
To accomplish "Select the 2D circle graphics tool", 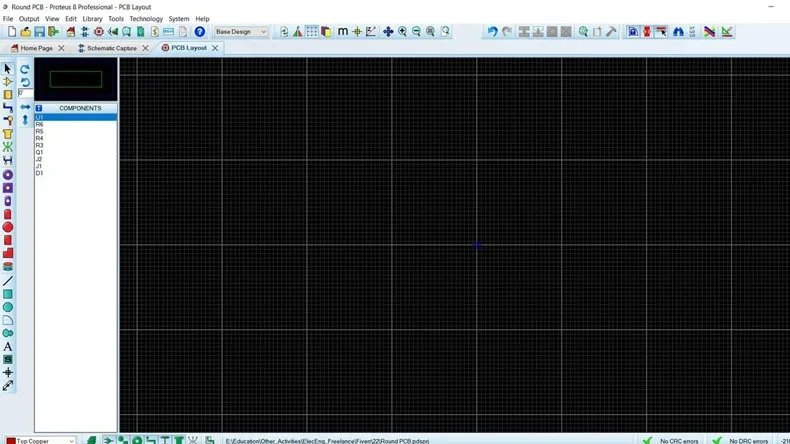I will pyautogui.click(x=8, y=307).
